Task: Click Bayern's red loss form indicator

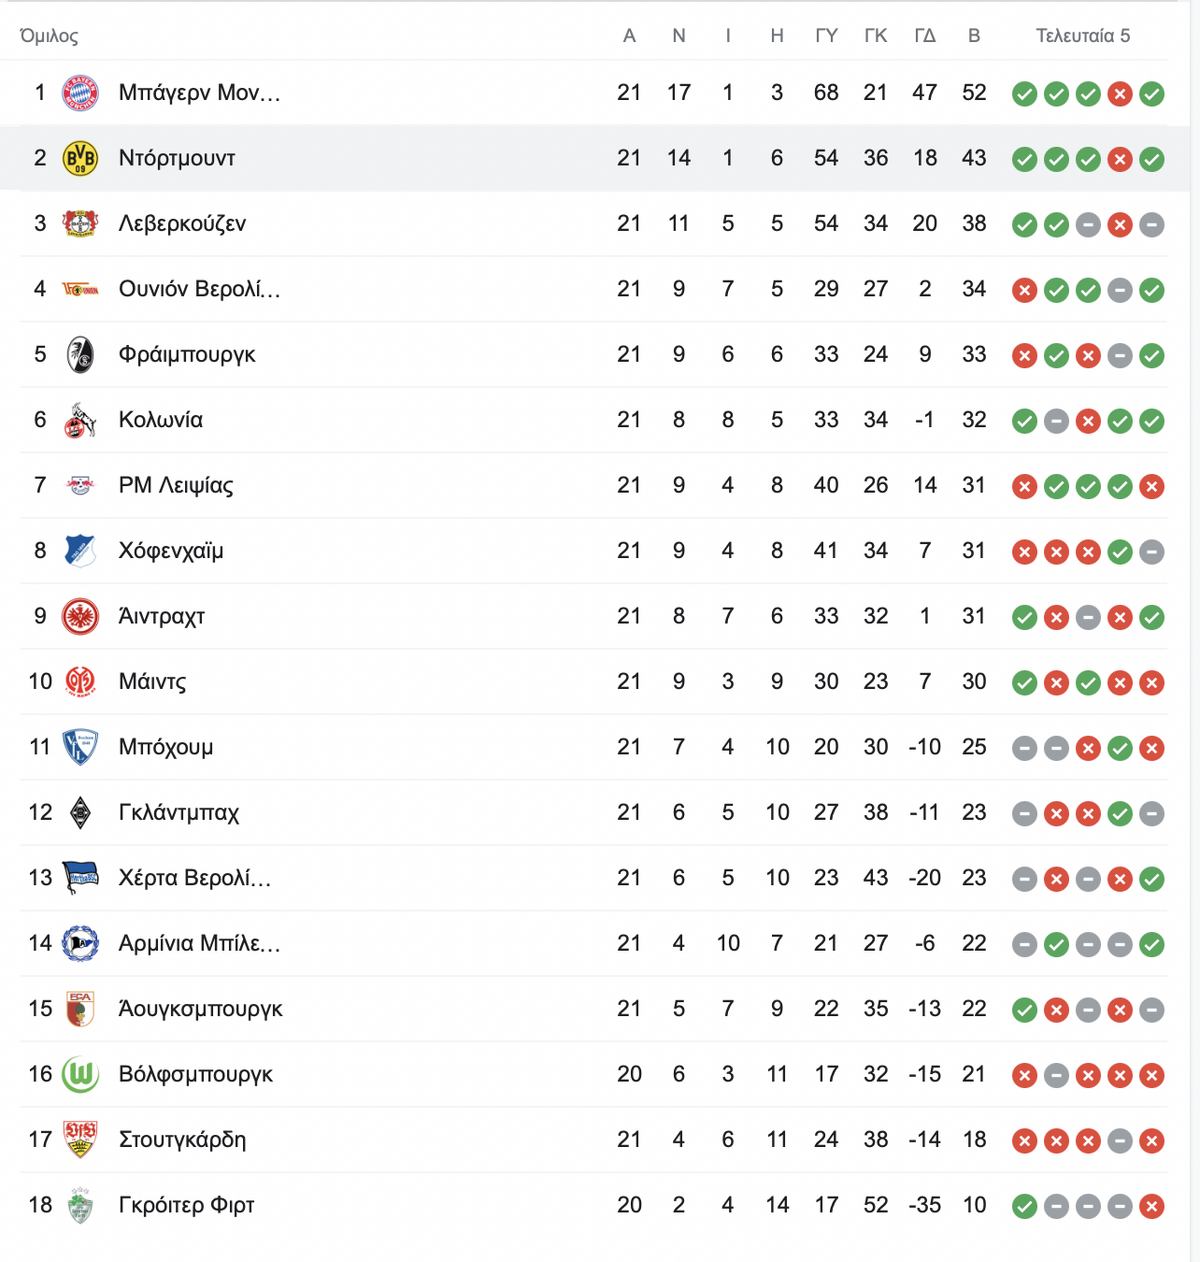Action: pos(1120,94)
